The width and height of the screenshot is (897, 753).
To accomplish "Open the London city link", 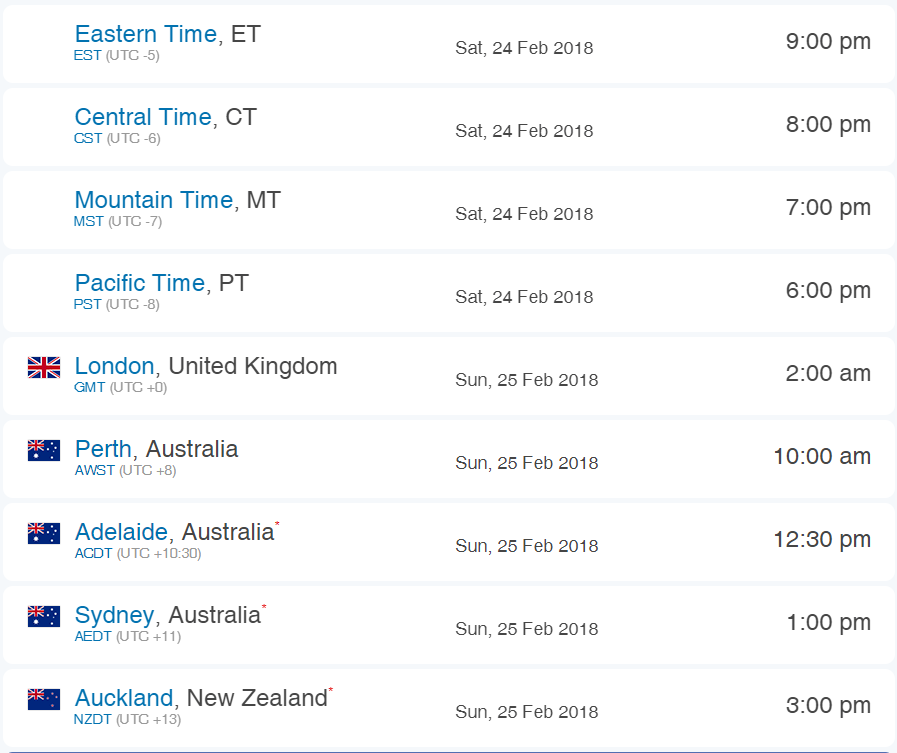I will (114, 366).
